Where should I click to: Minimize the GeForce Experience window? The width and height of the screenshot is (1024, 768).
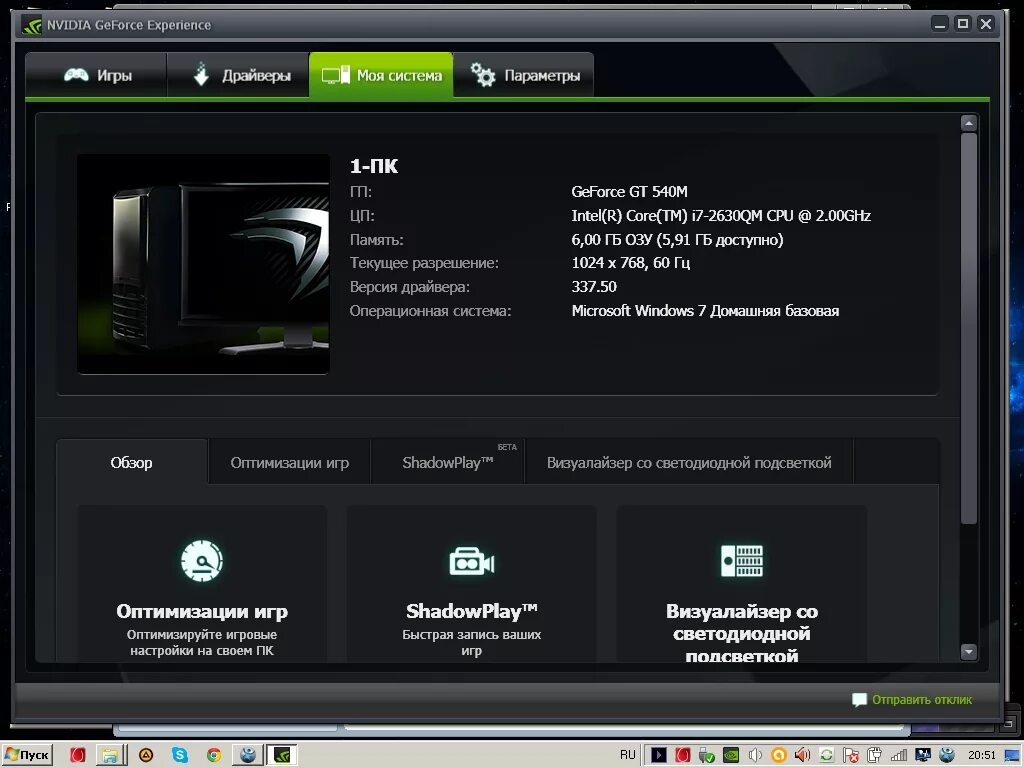tap(940, 24)
